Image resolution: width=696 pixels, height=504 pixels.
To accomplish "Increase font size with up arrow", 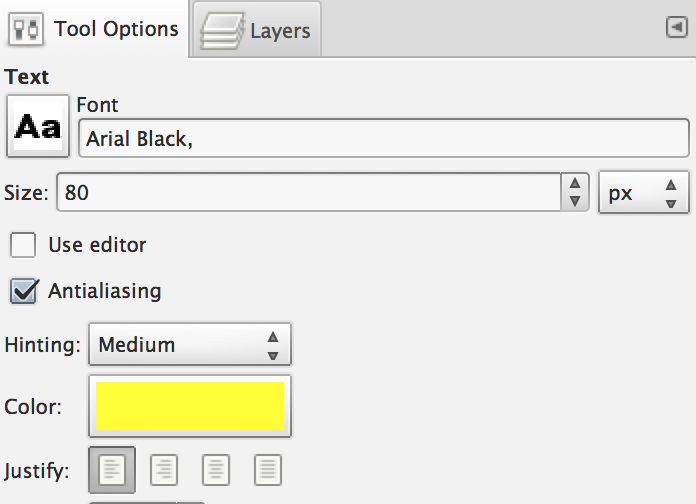I will point(575,183).
